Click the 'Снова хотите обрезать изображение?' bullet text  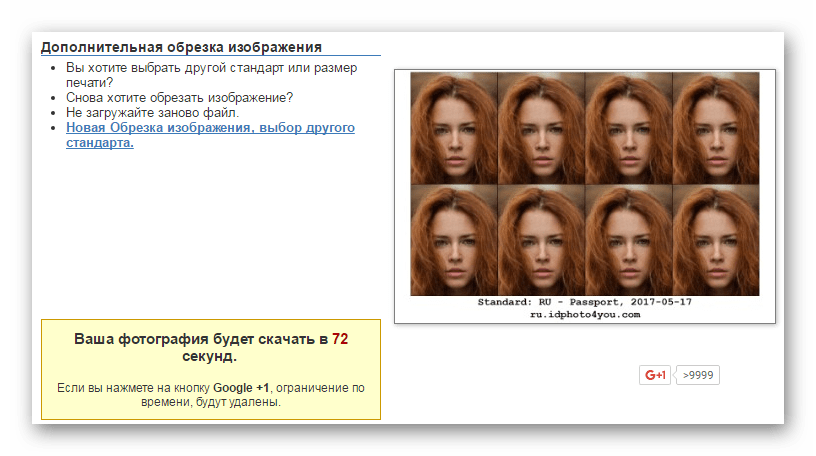pos(179,97)
